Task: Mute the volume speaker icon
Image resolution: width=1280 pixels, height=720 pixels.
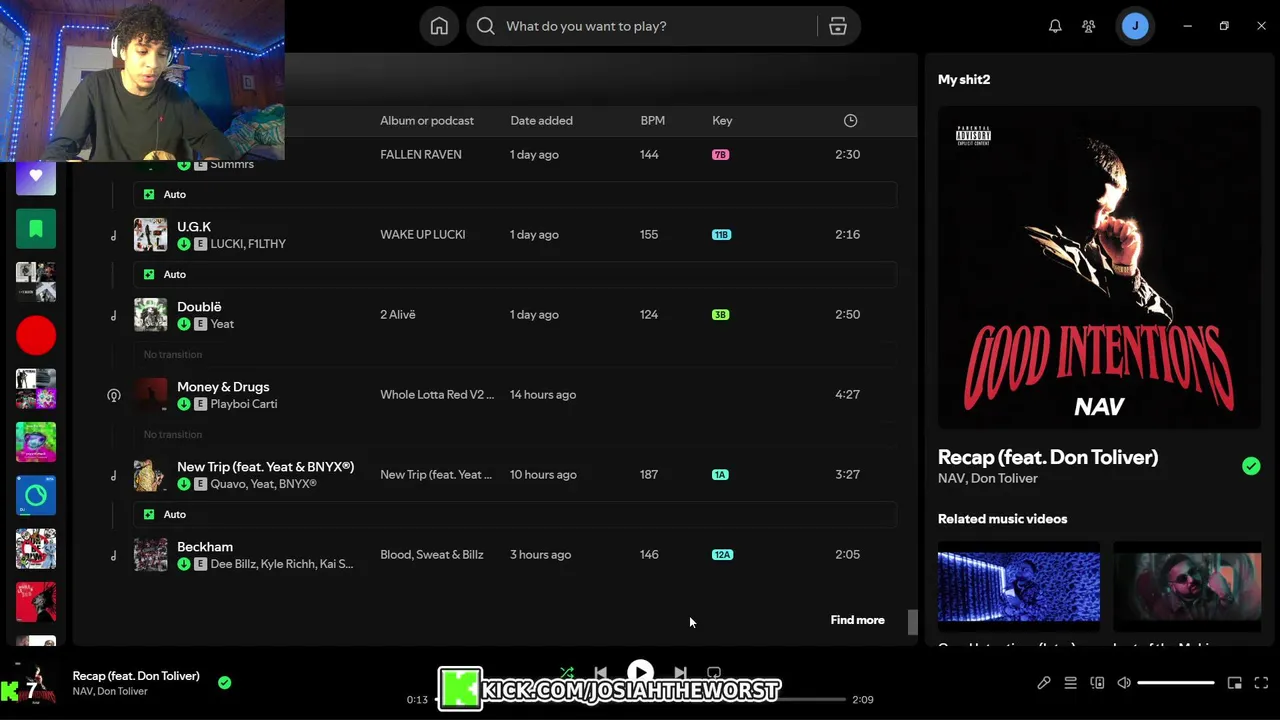Action: tap(1124, 683)
